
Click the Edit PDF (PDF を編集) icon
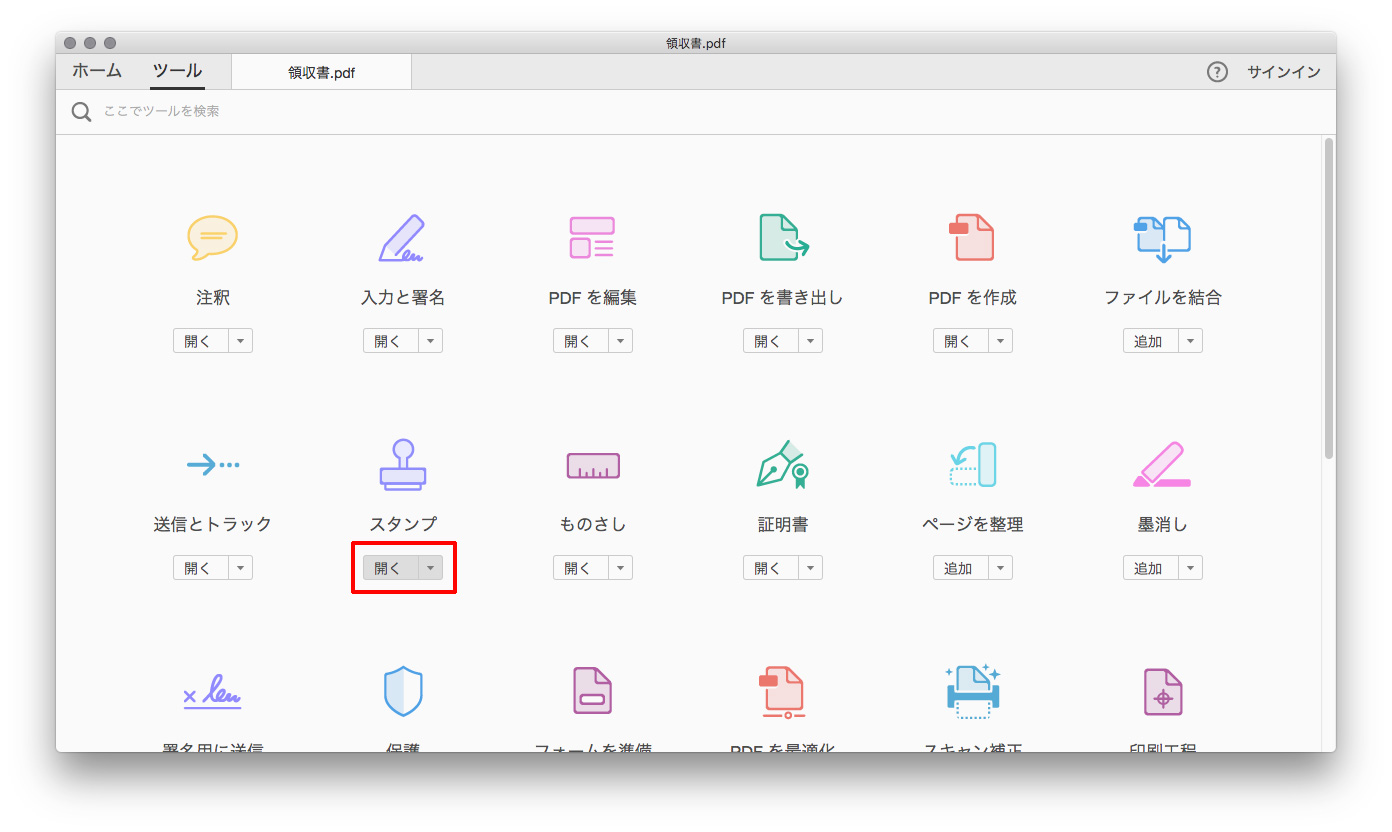[x=592, y=238]
